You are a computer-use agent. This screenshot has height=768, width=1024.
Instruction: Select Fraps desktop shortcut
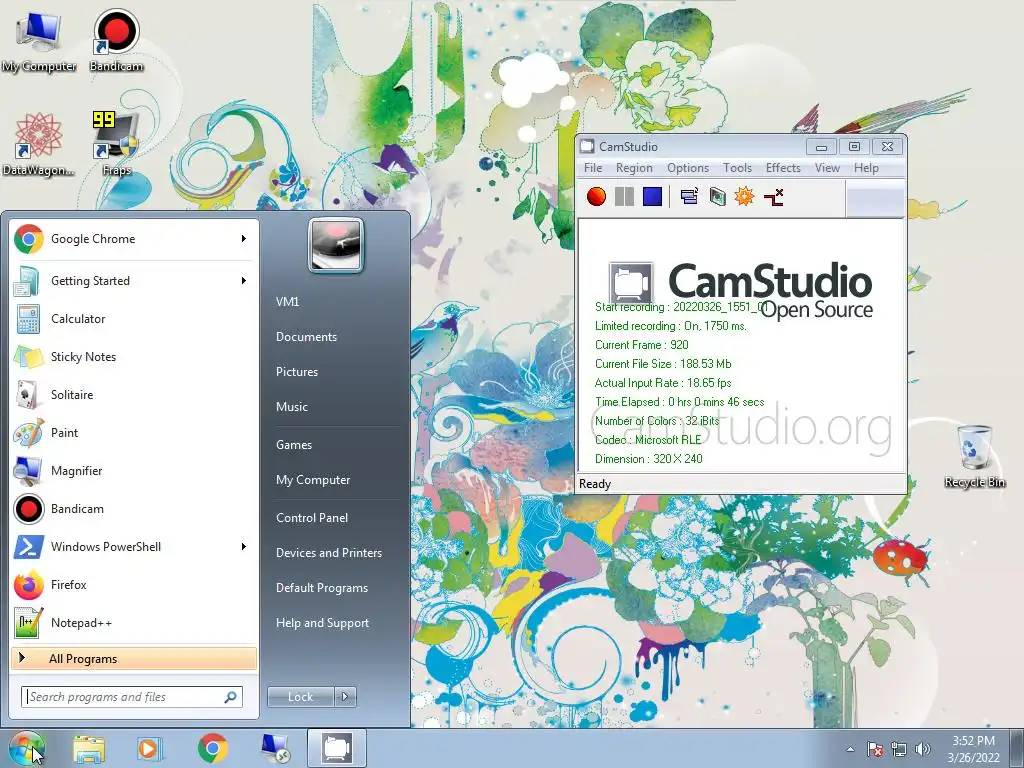tap(116, 145)
